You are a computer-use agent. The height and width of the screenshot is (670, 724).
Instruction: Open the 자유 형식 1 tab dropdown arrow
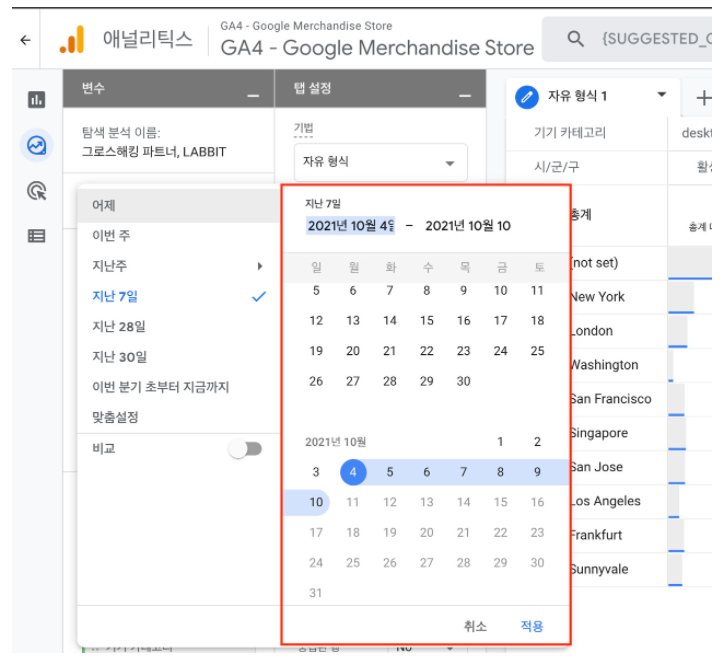tap(662, 95)
